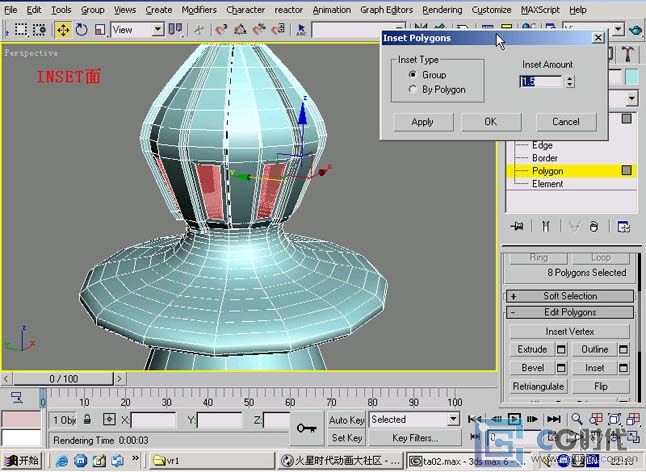Click the Pin Stack icon
646x472 pixels.
517,226
